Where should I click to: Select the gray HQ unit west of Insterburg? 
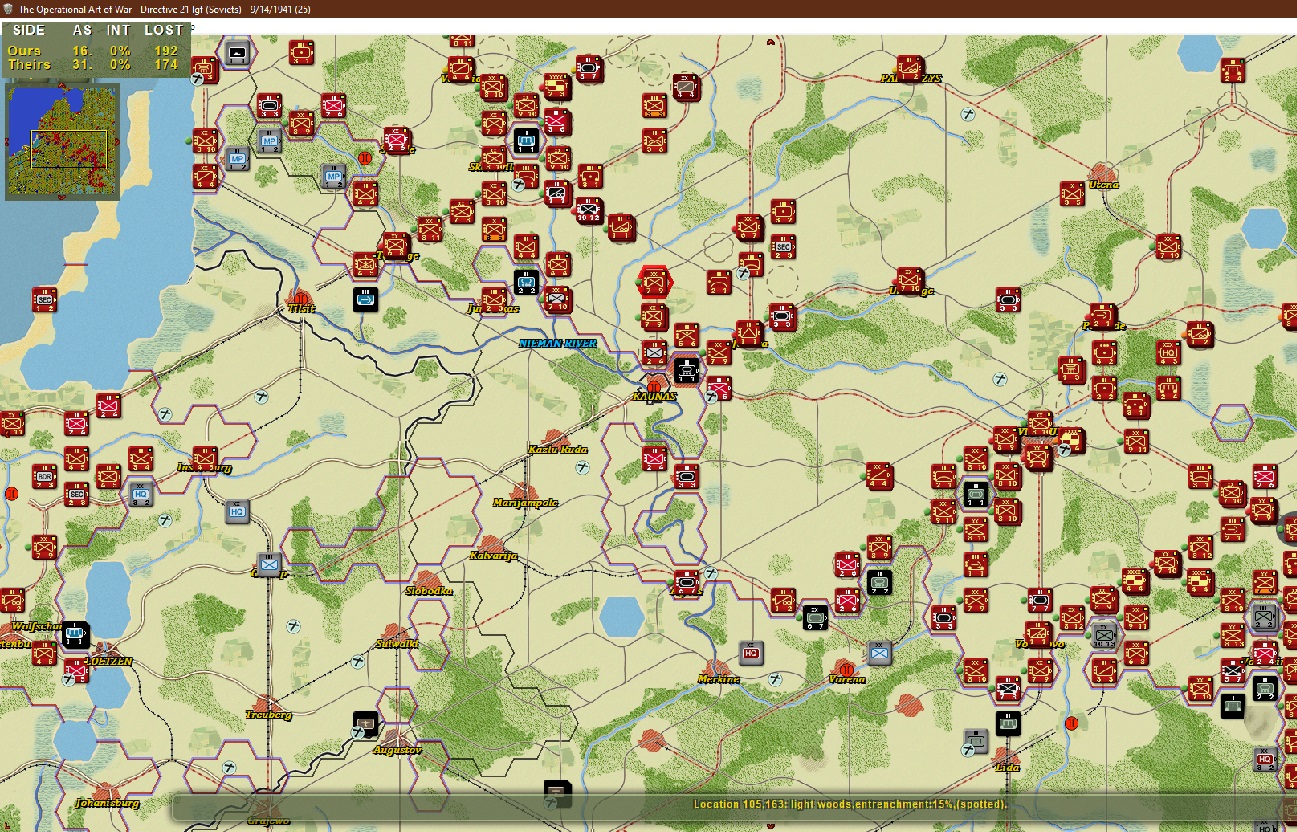click(140, 493)
